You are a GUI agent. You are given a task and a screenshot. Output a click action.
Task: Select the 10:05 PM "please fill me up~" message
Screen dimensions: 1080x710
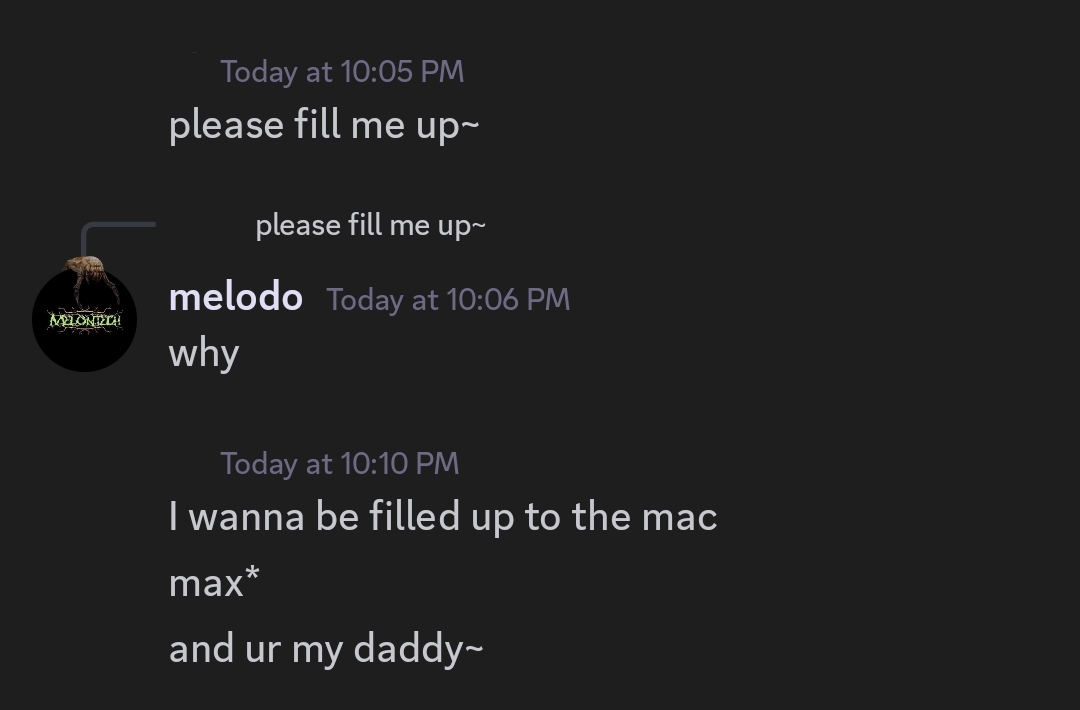324,126
